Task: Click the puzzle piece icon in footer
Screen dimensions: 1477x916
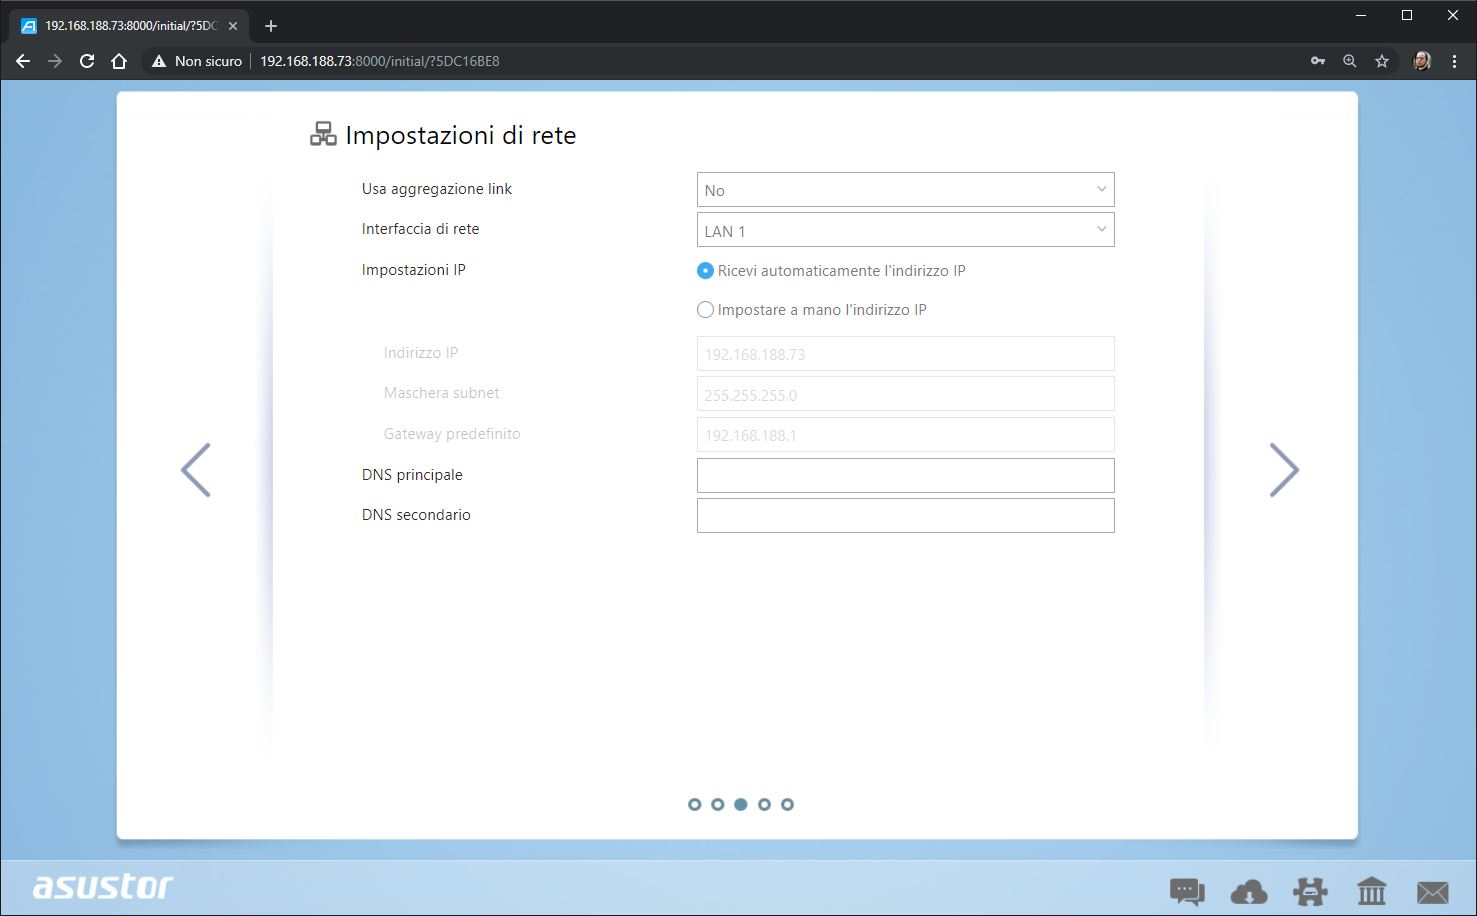Action: pos(1310,890)
